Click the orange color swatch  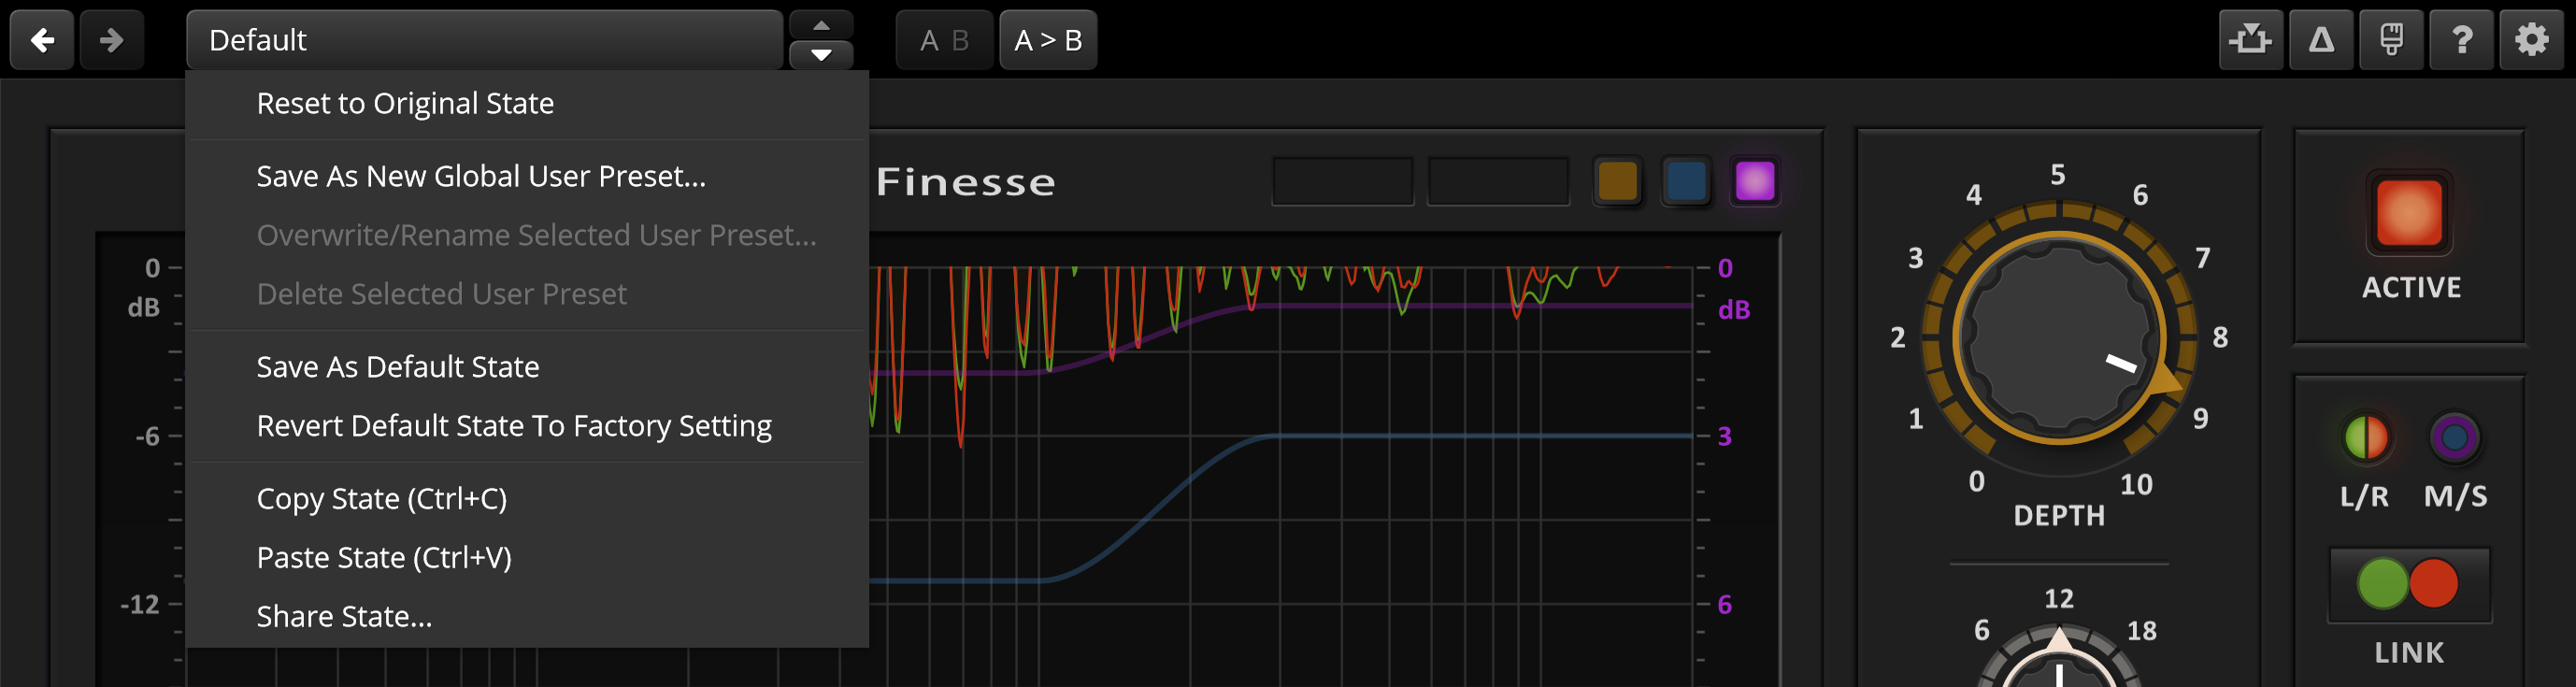(1617, 182)
